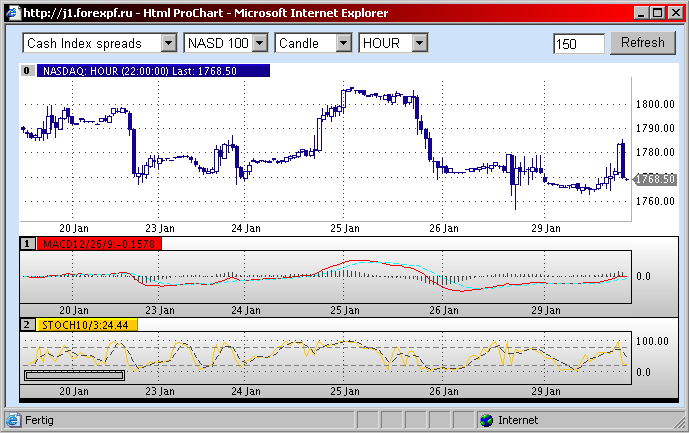Viewport: 689px width, 433px height.
Task: Maximize the Internet Explorer window
Action: click(658, 13)
